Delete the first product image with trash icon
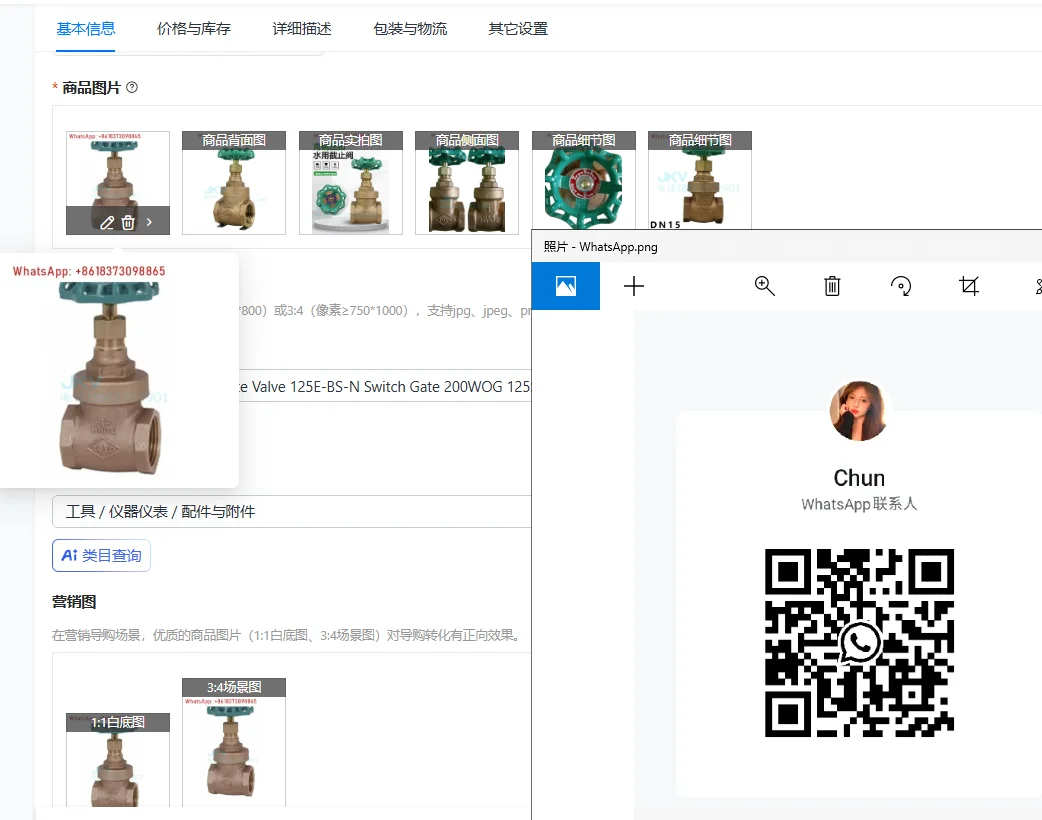 [x=128, y=223]
